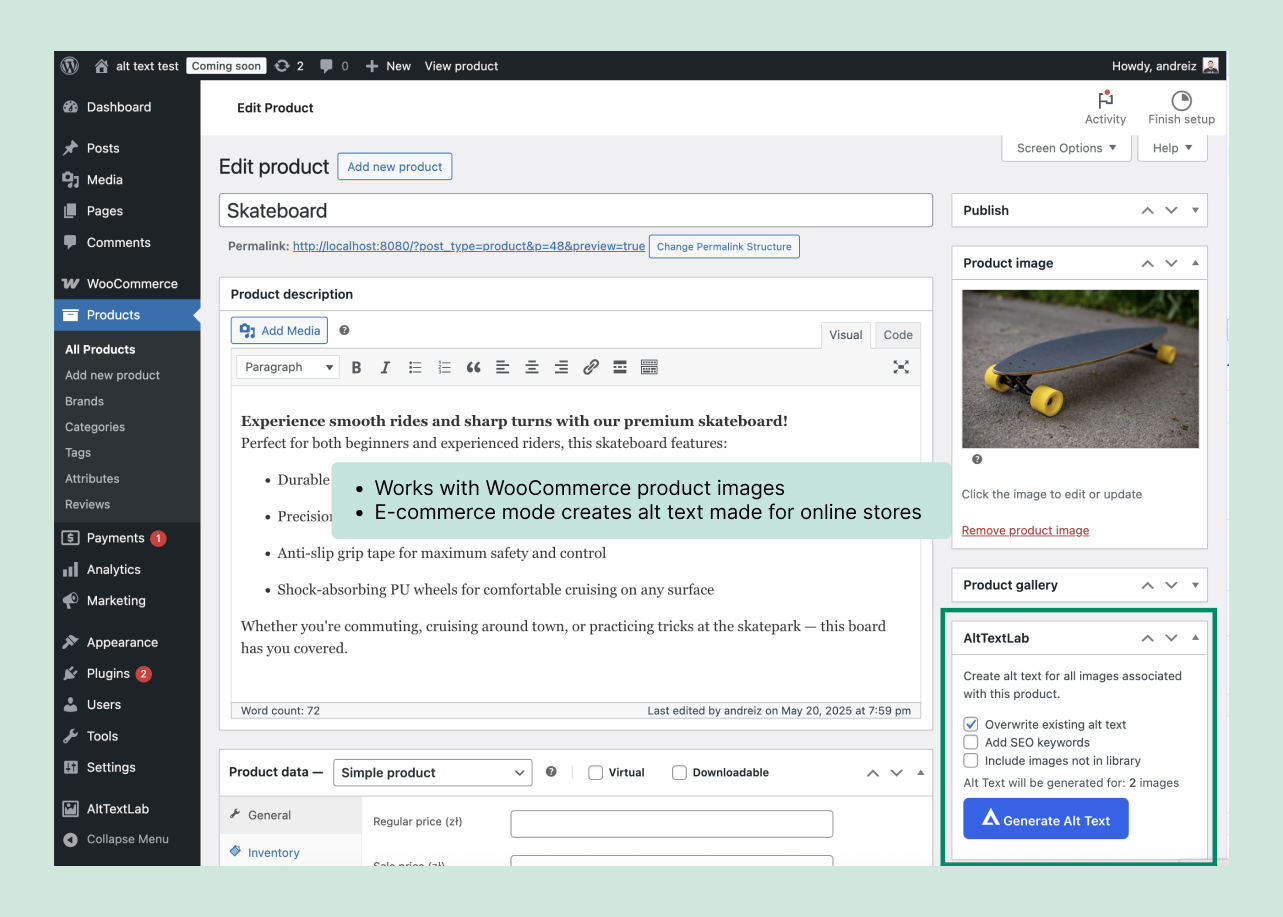The height and width of the screenshot is (917, 1283).
Task: Toggle fullscreen editor mode icon
Action: pyautogui.click(x=900, y=367)
